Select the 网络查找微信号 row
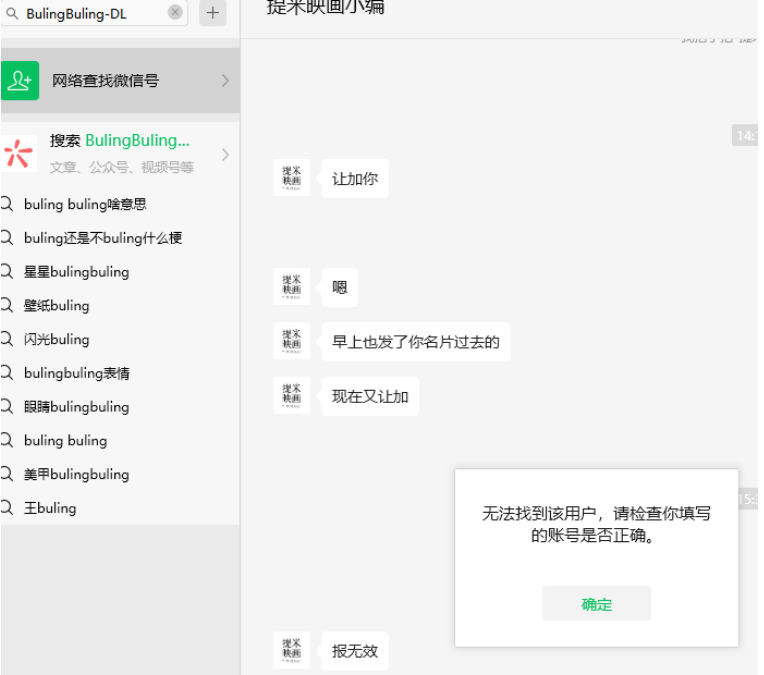Screen dimensions: 764x675 pyautogui.click(x=120, y=80)
